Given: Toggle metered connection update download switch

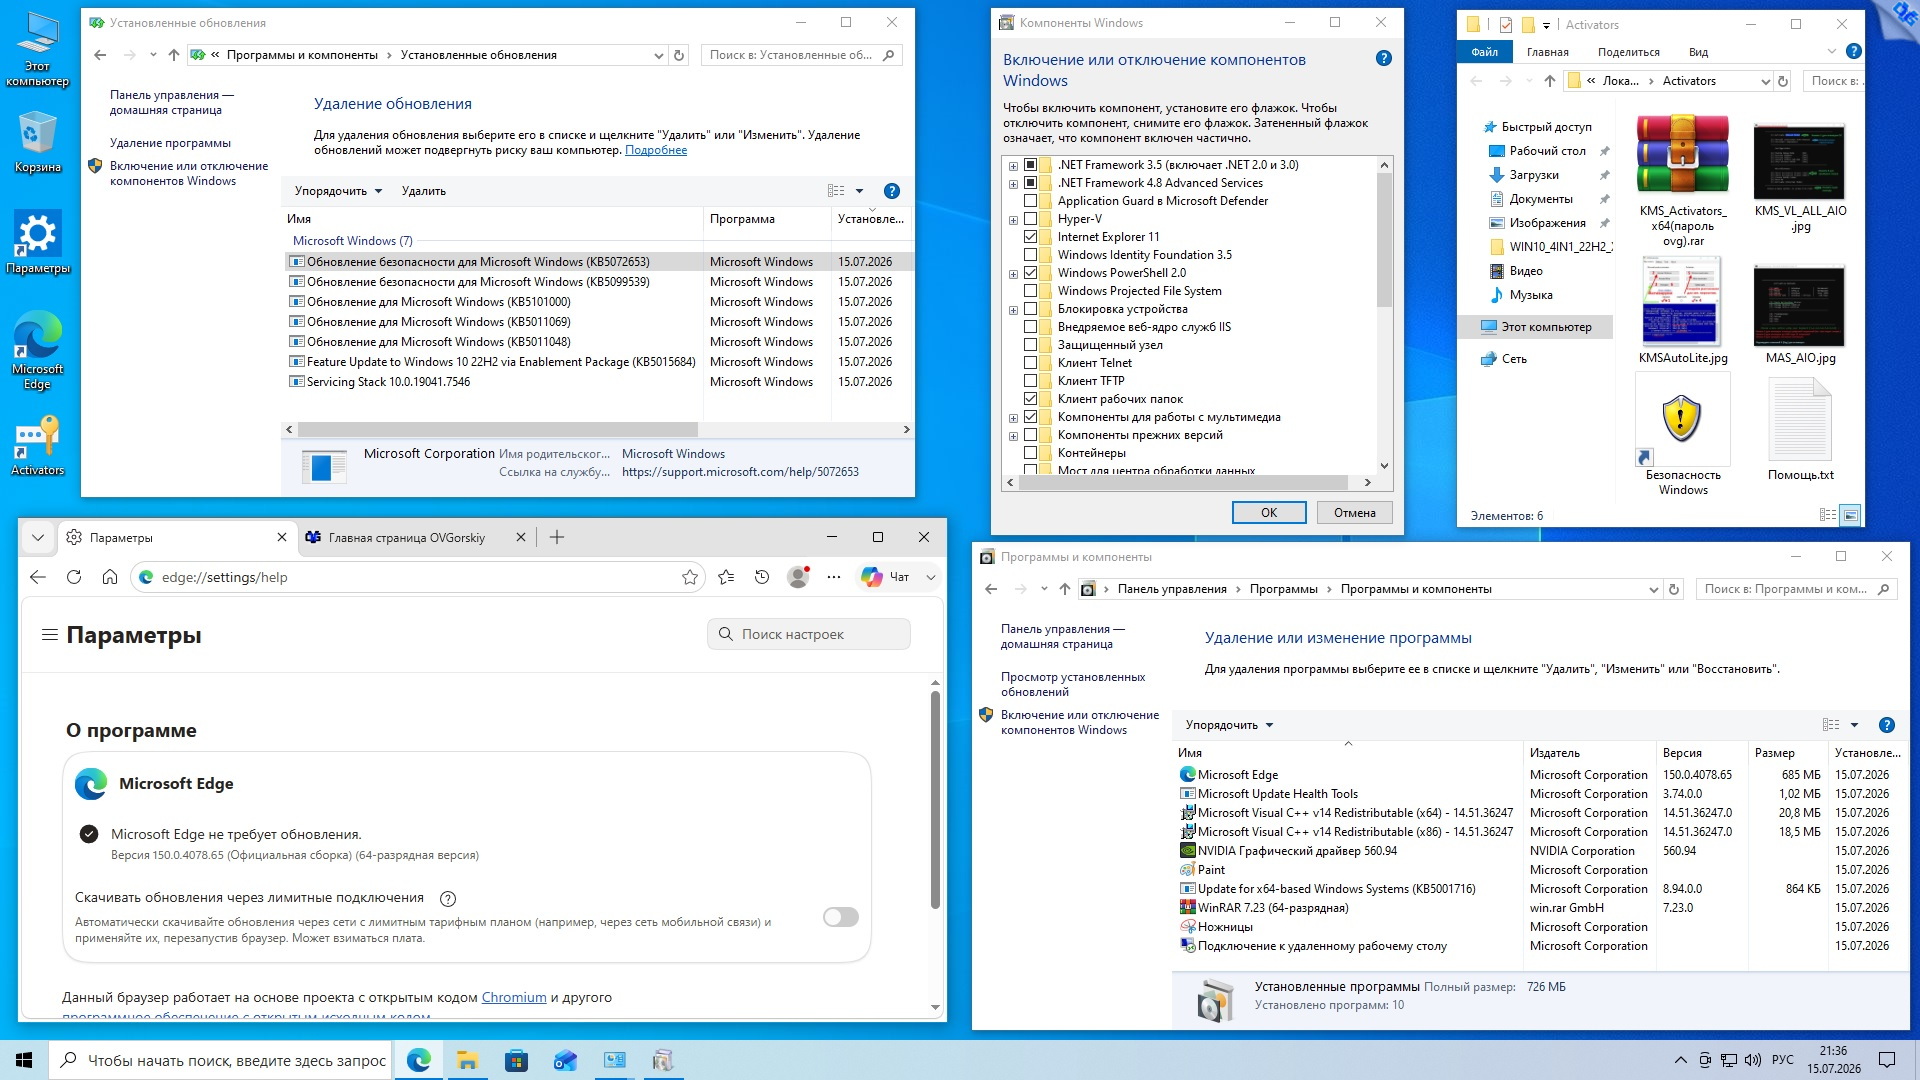Looking at the screenshot, I should tap(841, 917).
